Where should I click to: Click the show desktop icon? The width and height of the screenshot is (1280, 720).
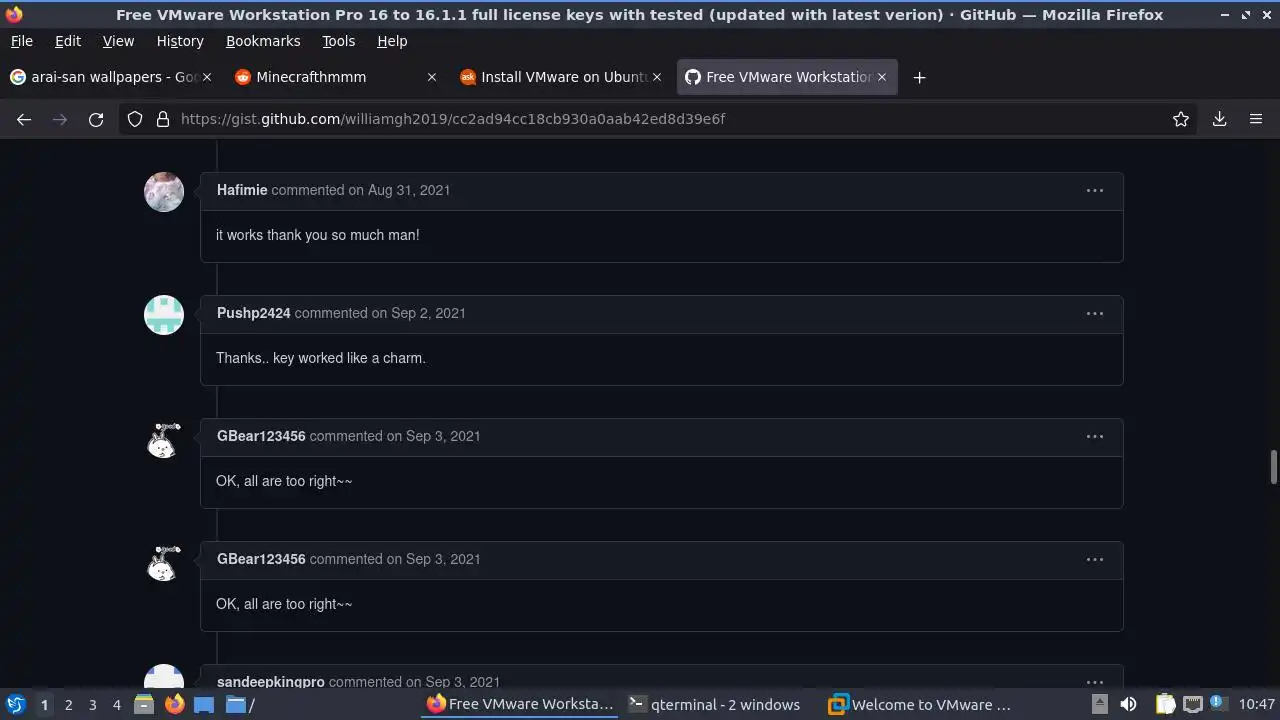pyautogui.click(x=204, y=704)
